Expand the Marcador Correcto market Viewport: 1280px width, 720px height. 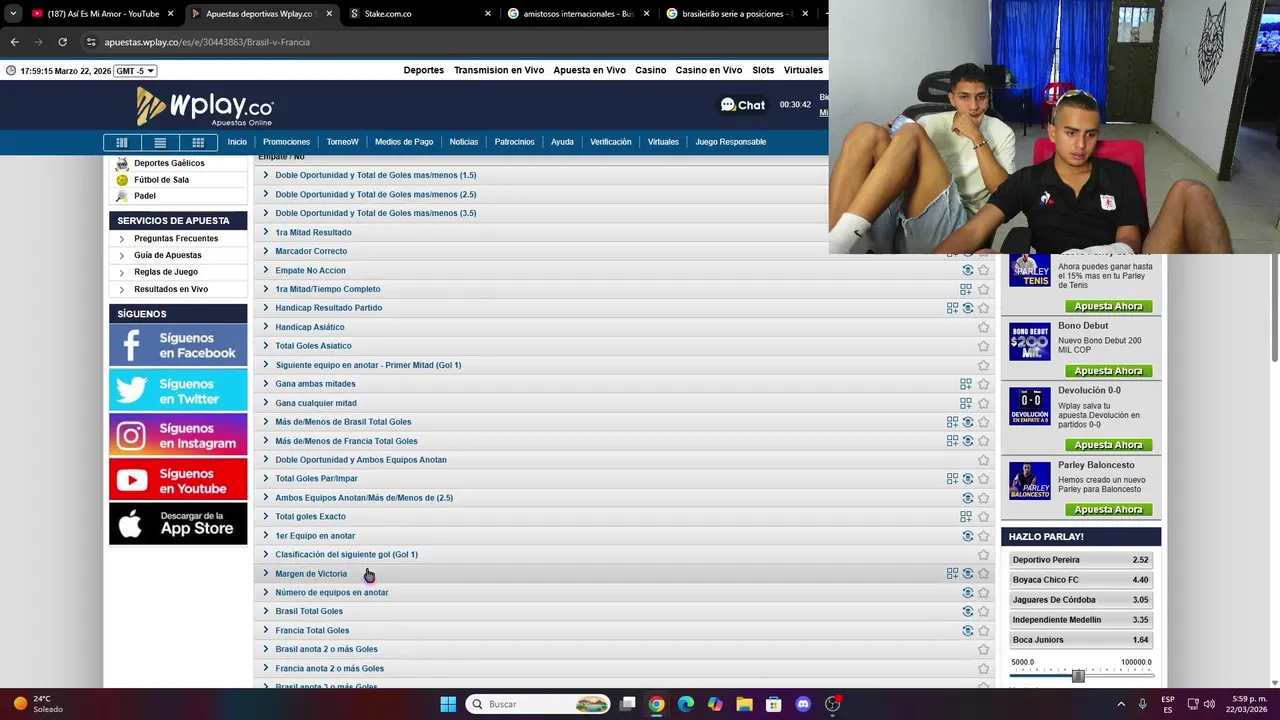(x=311, y=251)
